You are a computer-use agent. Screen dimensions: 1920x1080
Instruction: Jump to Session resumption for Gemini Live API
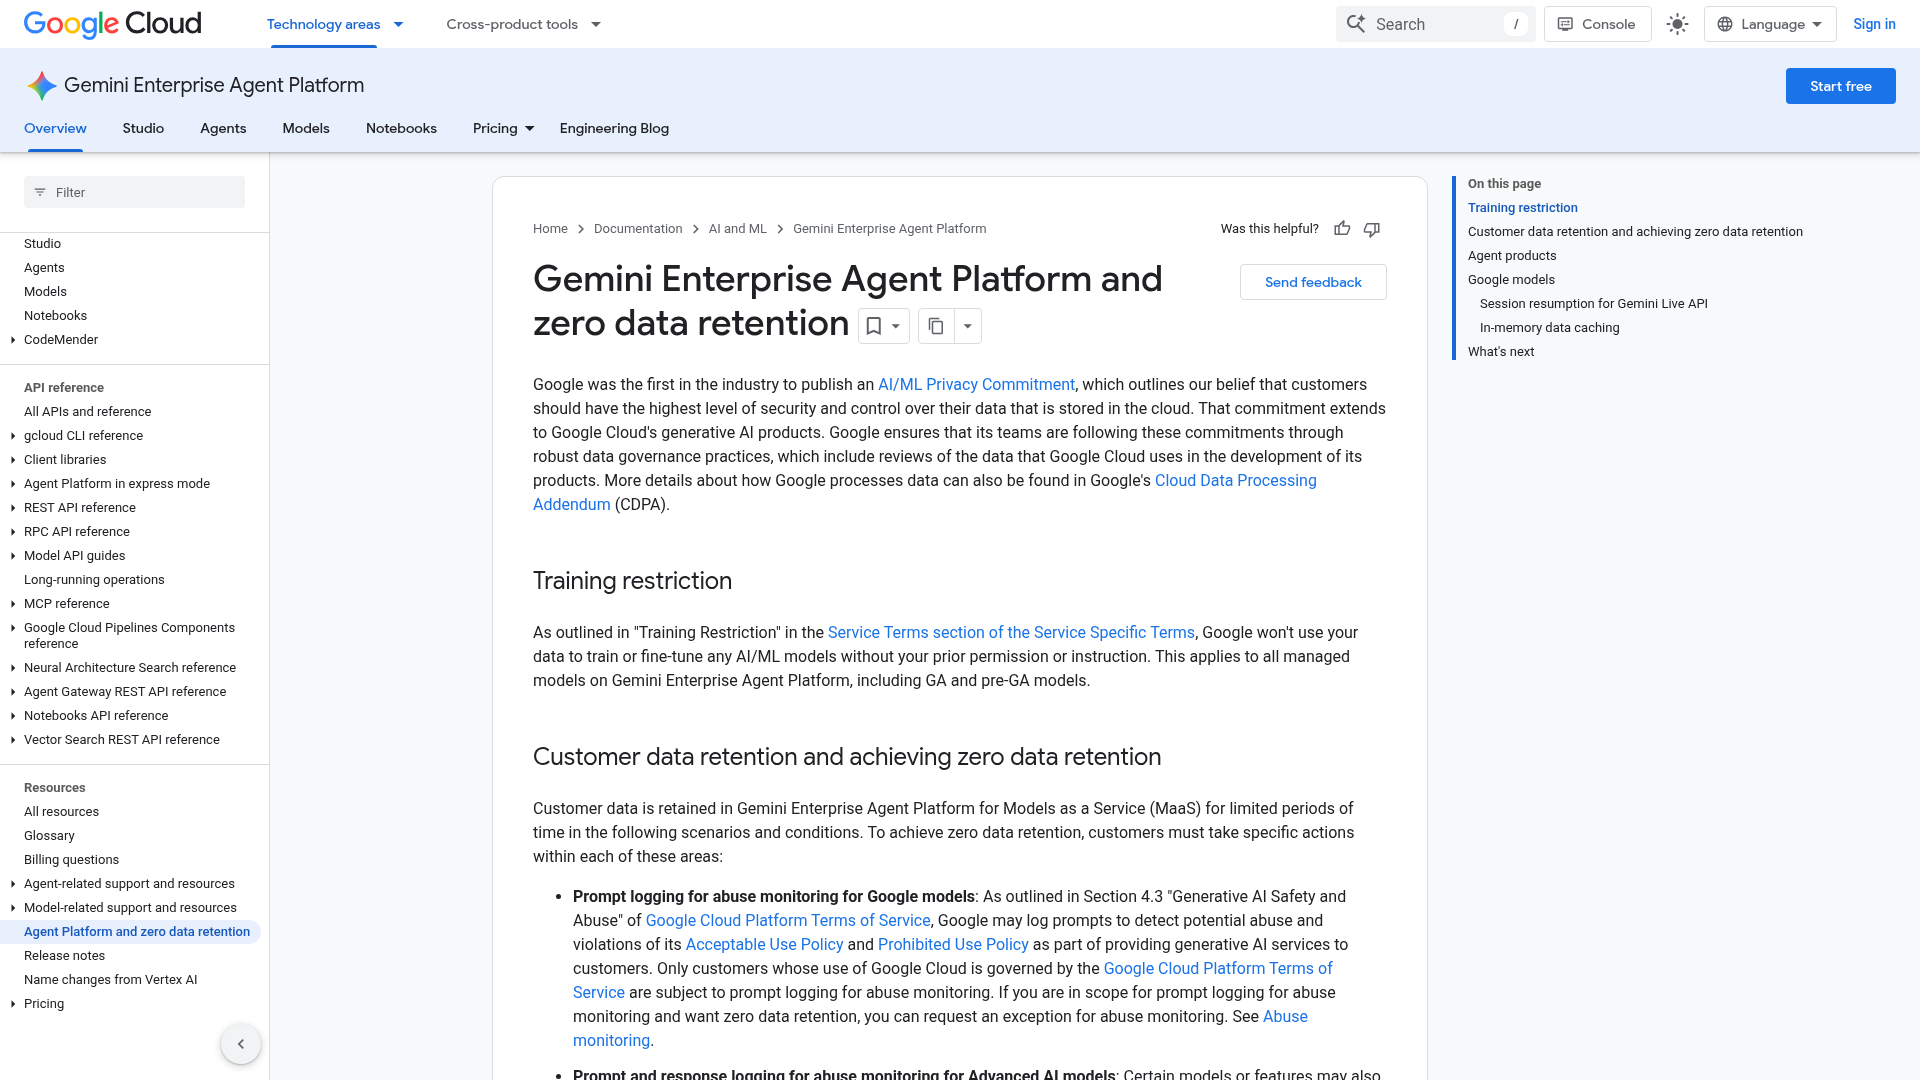(1593, 304)
